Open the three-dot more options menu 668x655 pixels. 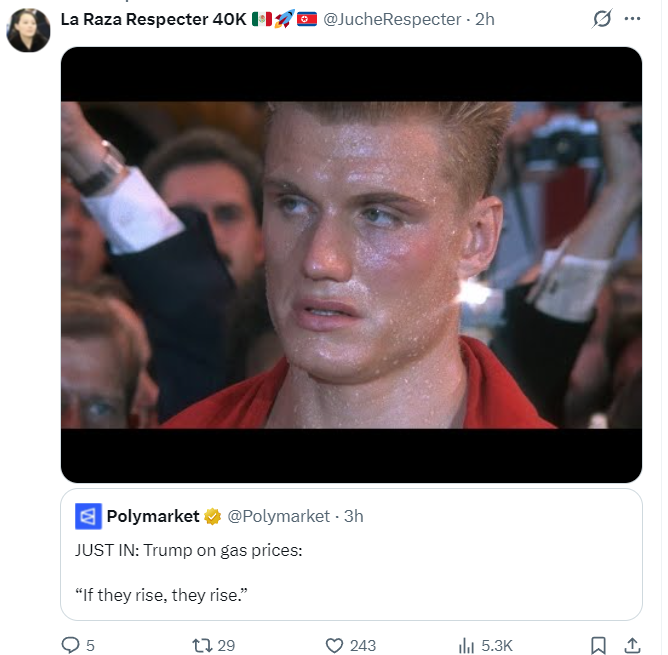point(632,19)
